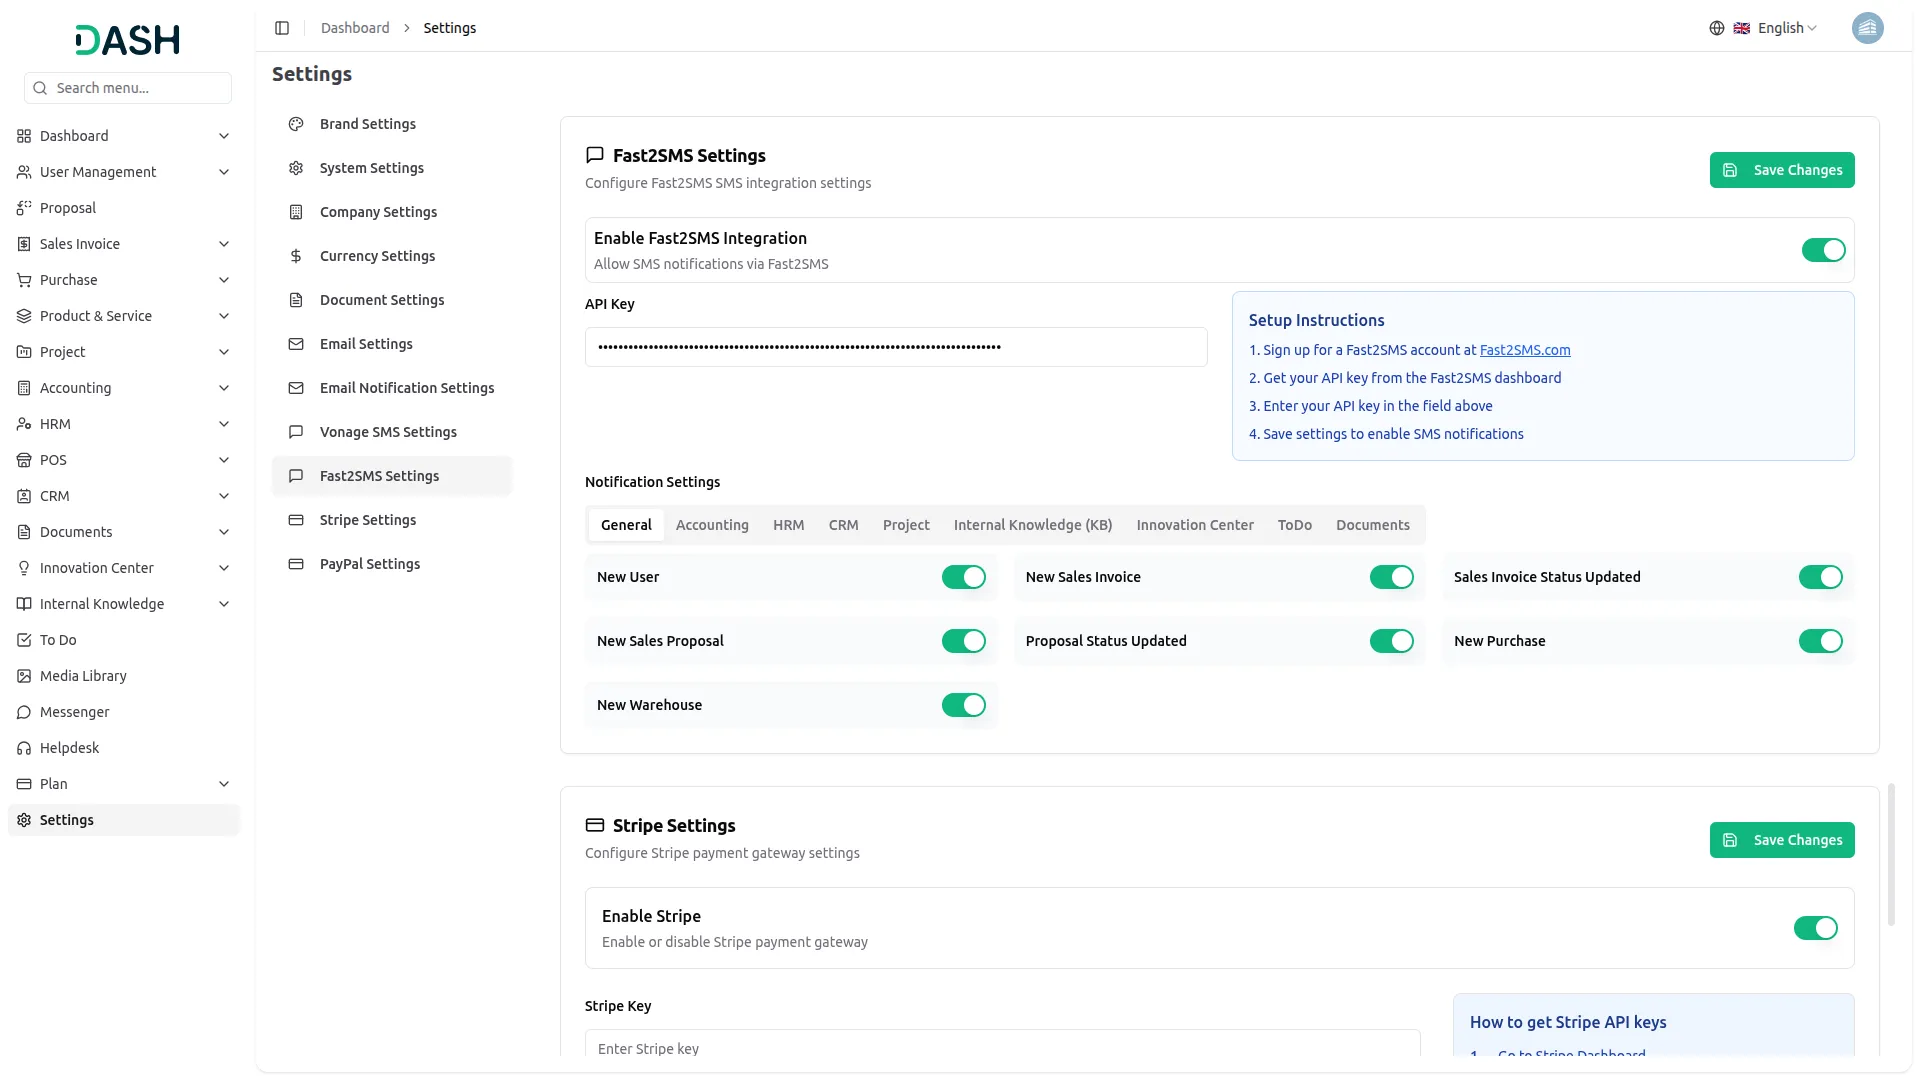Expand the Product & Service chevron

pyautogui.click(x=224, y=316)
